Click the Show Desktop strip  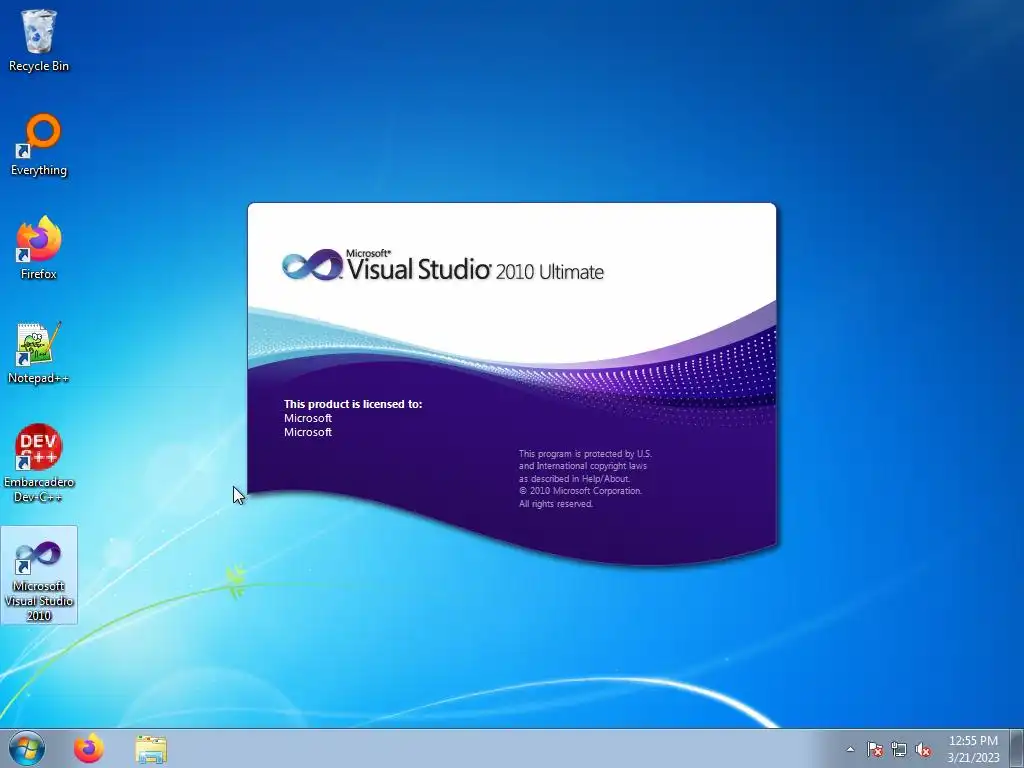[x=1017, y=748]
